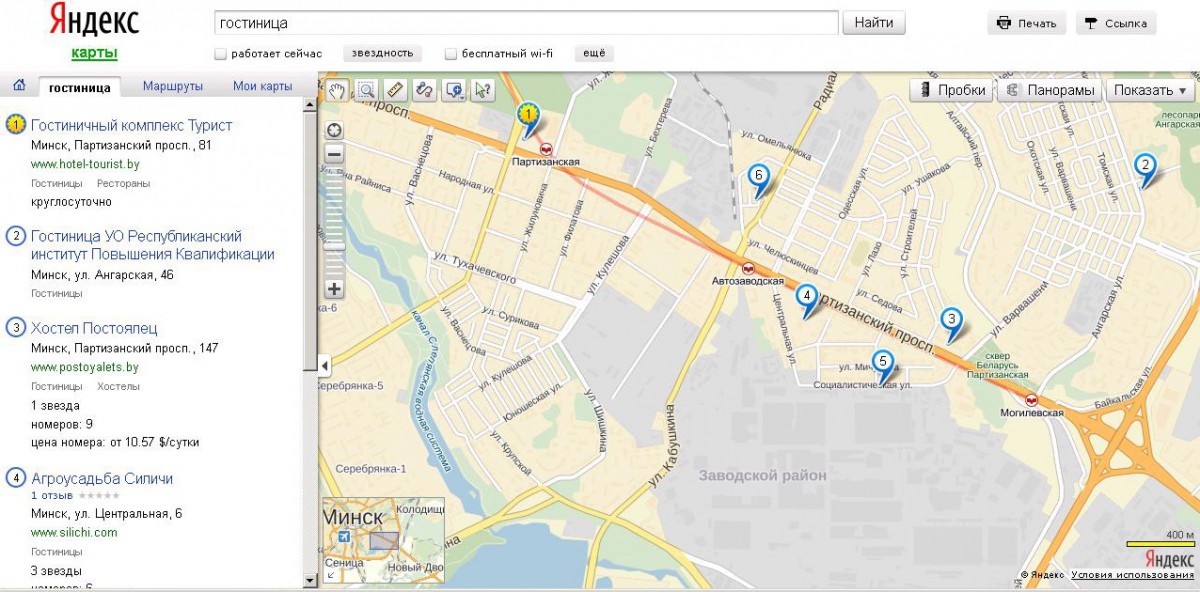Click the add placemark tool
The width and height of the screenshot is (1200, 592).
[x=455, y=90]
